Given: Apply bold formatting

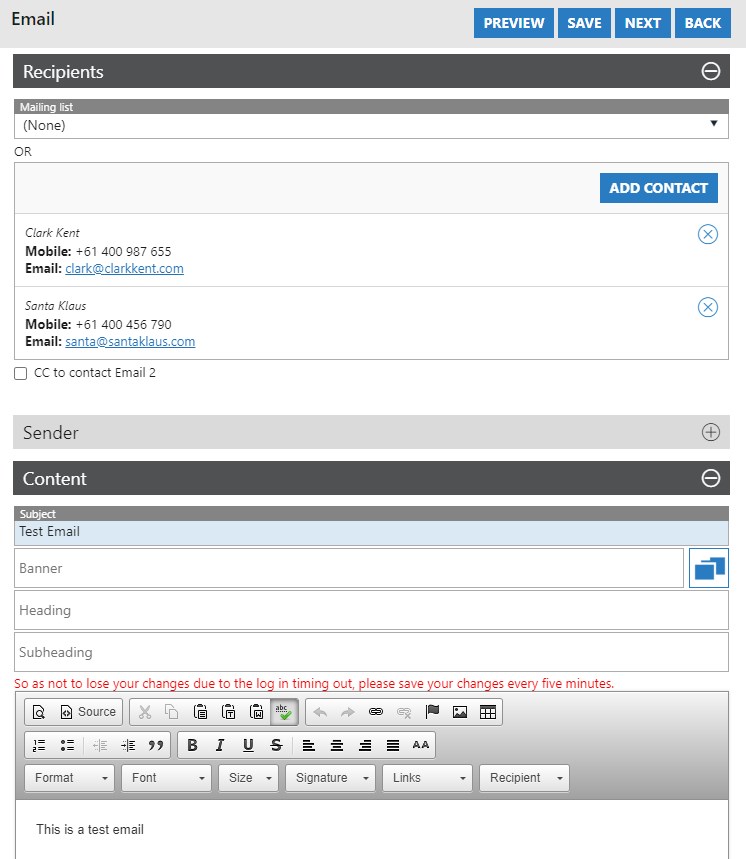Looking at the screenshot, I should tap(193, 745).
